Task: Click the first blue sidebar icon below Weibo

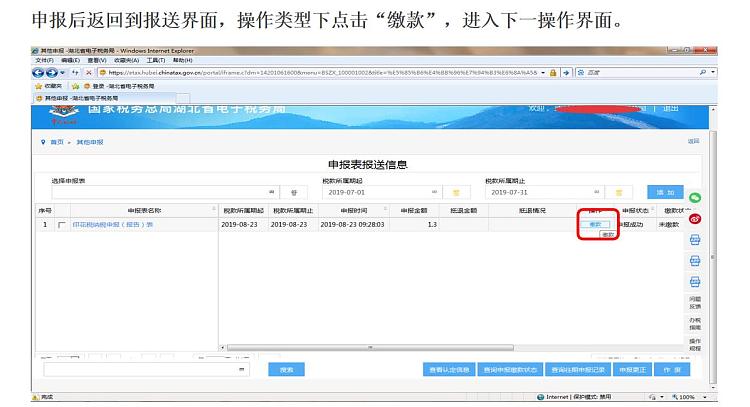Action: tap(695, 240)
